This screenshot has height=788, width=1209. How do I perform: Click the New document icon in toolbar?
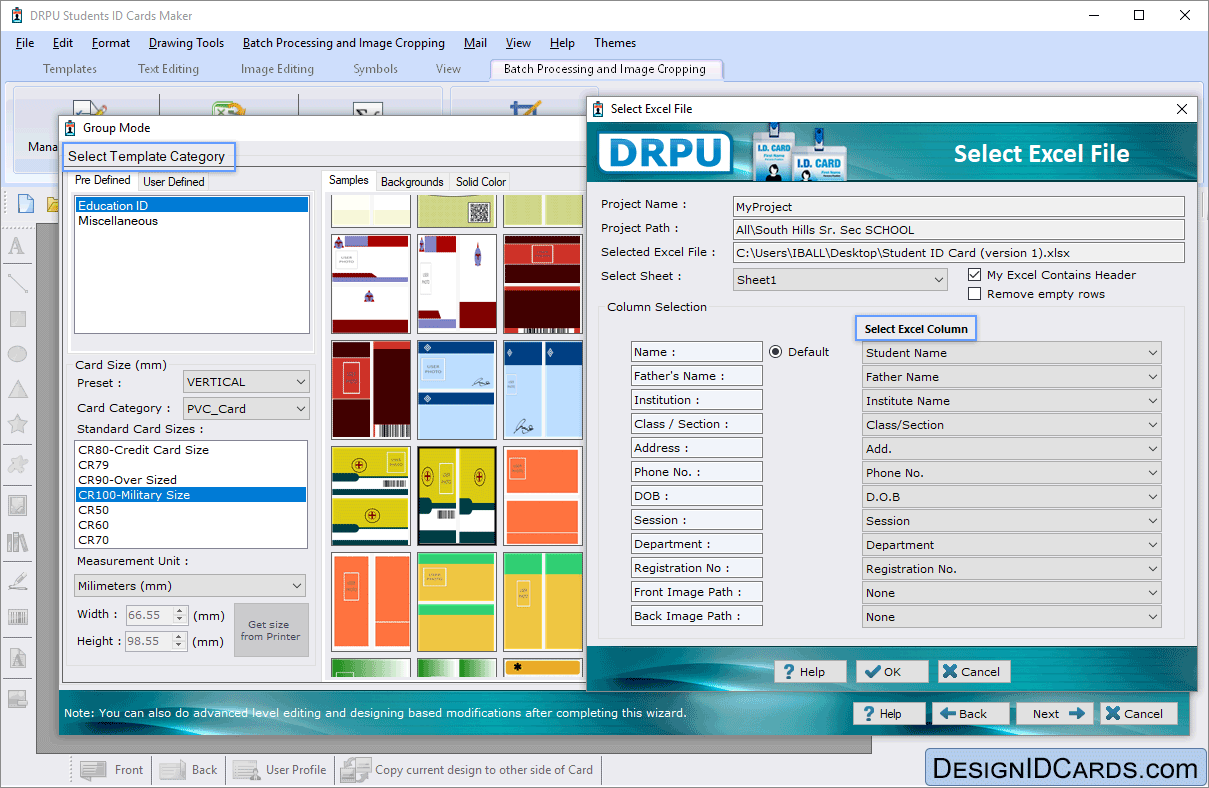[27, 204]
